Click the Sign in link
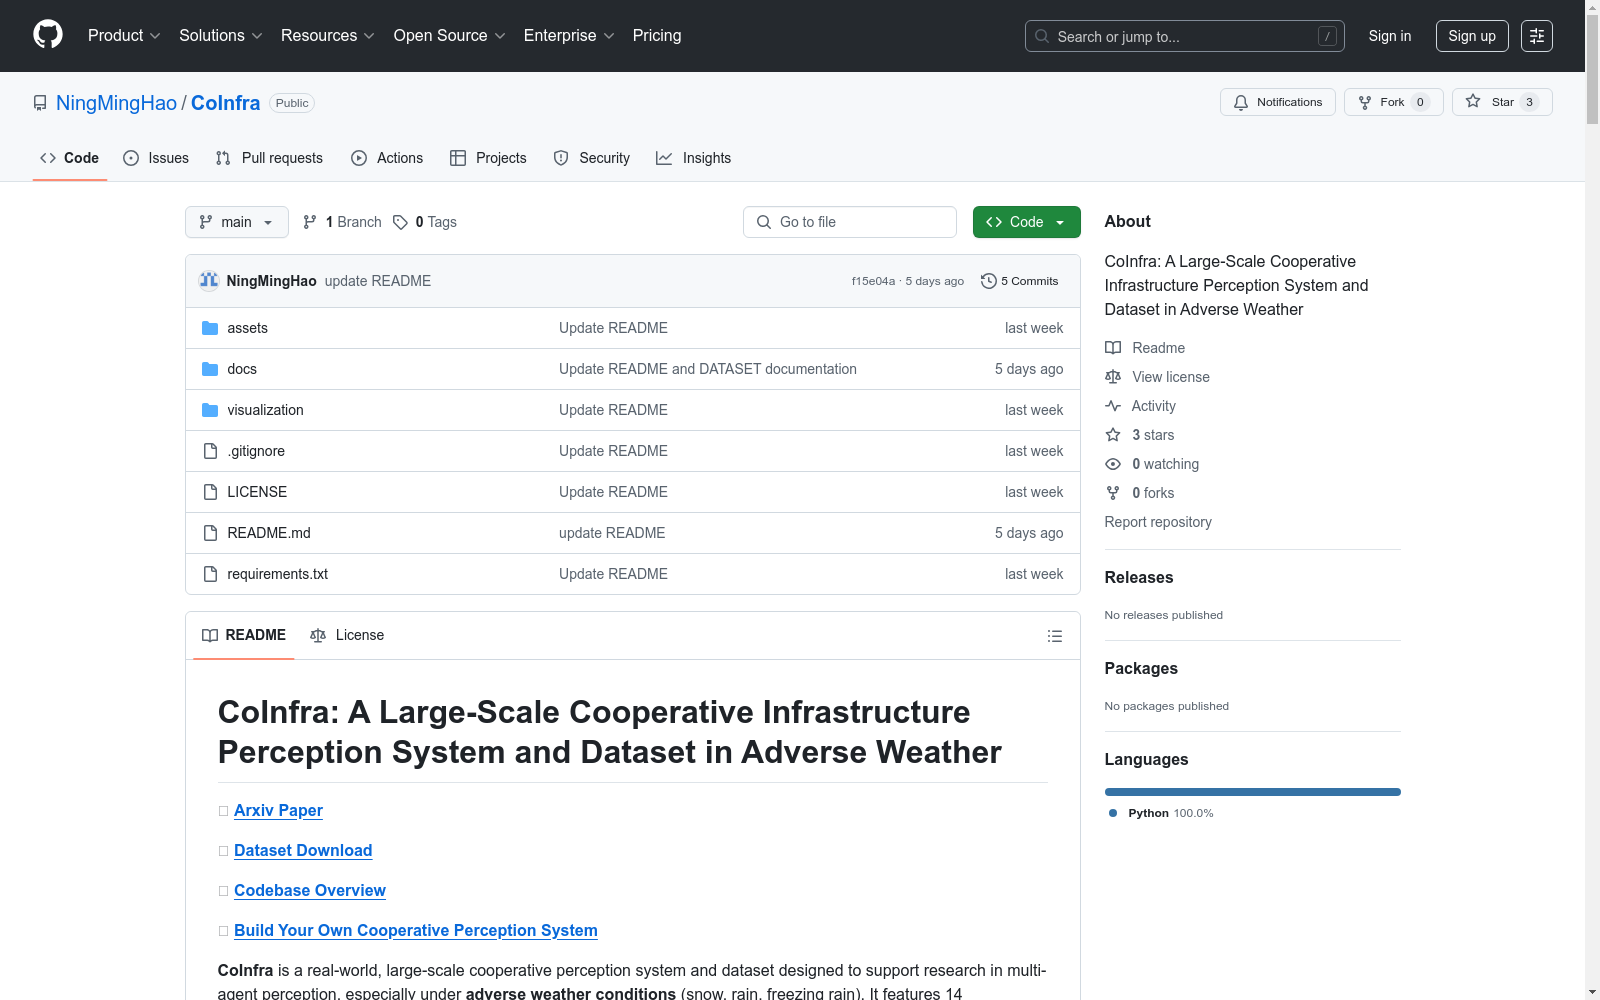The height and width of the screenshot is (1000, 1600). pyautogui.click(x=1390, y=36)
